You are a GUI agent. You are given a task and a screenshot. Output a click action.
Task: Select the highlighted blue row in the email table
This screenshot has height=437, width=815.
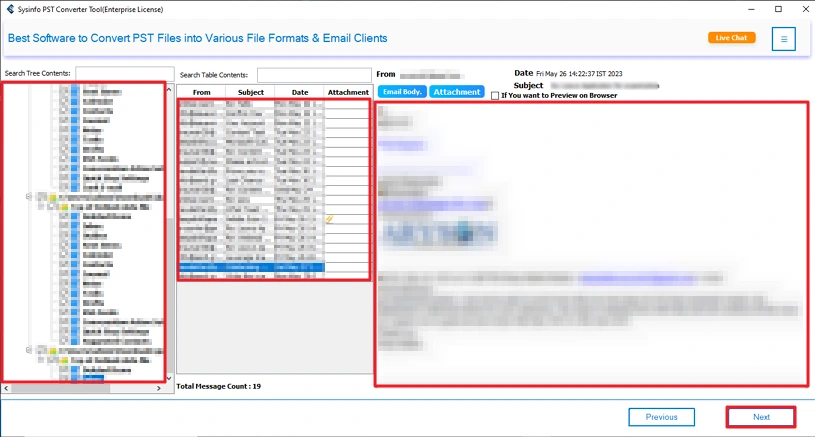click(x=252, y=267)
